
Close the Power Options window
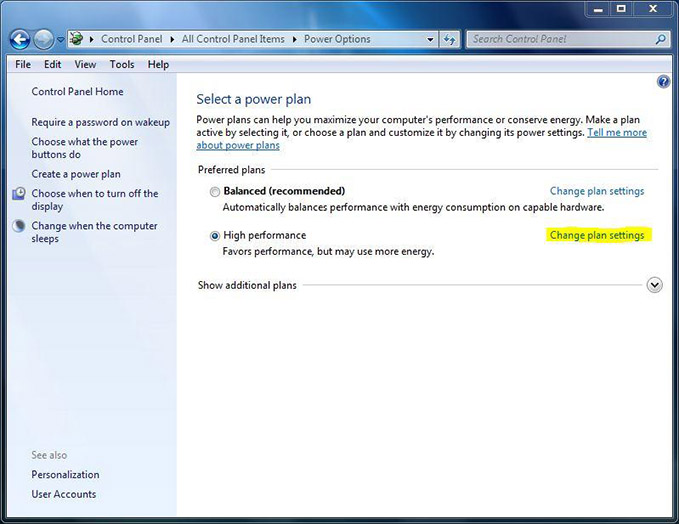pyautogui.click(x=653, y=9)
